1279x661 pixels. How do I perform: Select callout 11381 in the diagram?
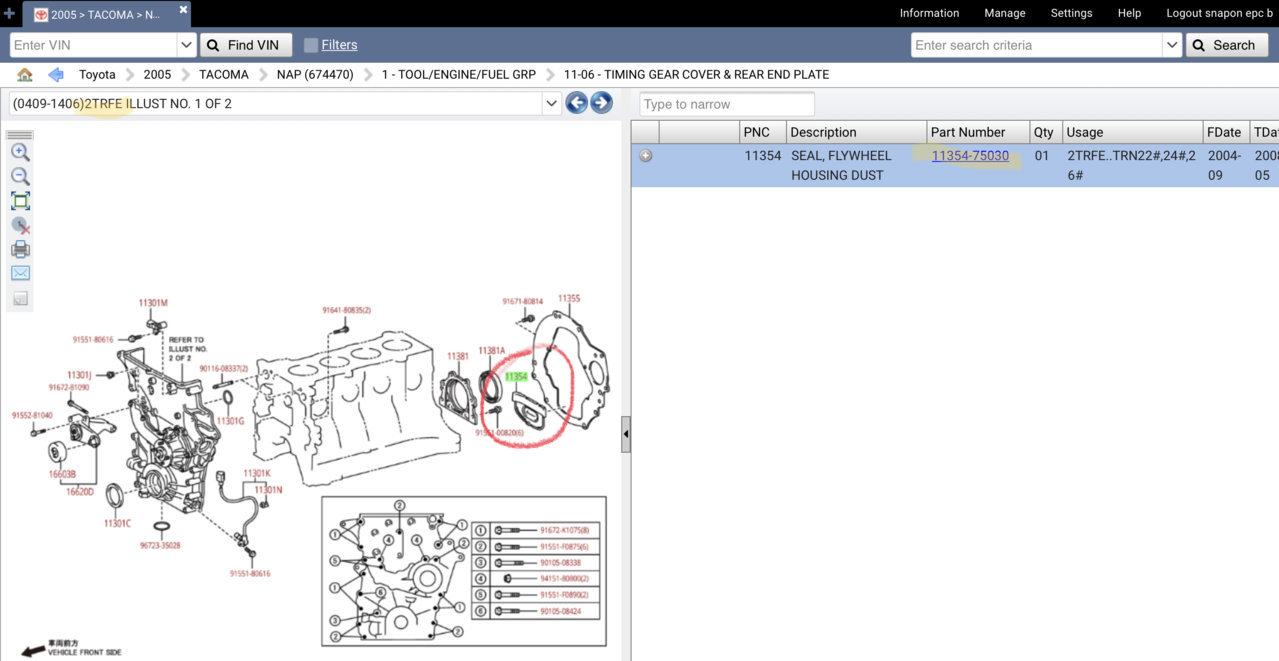458,356
